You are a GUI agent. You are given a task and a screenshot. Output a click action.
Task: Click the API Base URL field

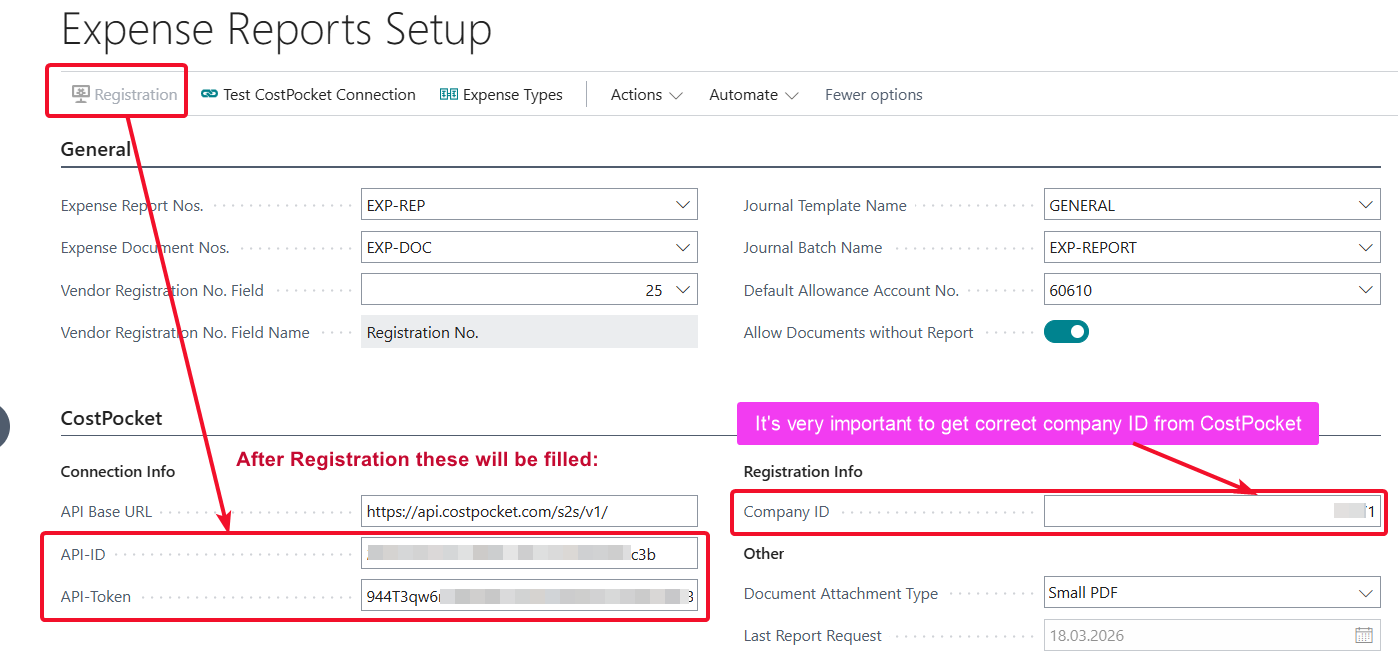pyautogui.click(x=529, y=511)
